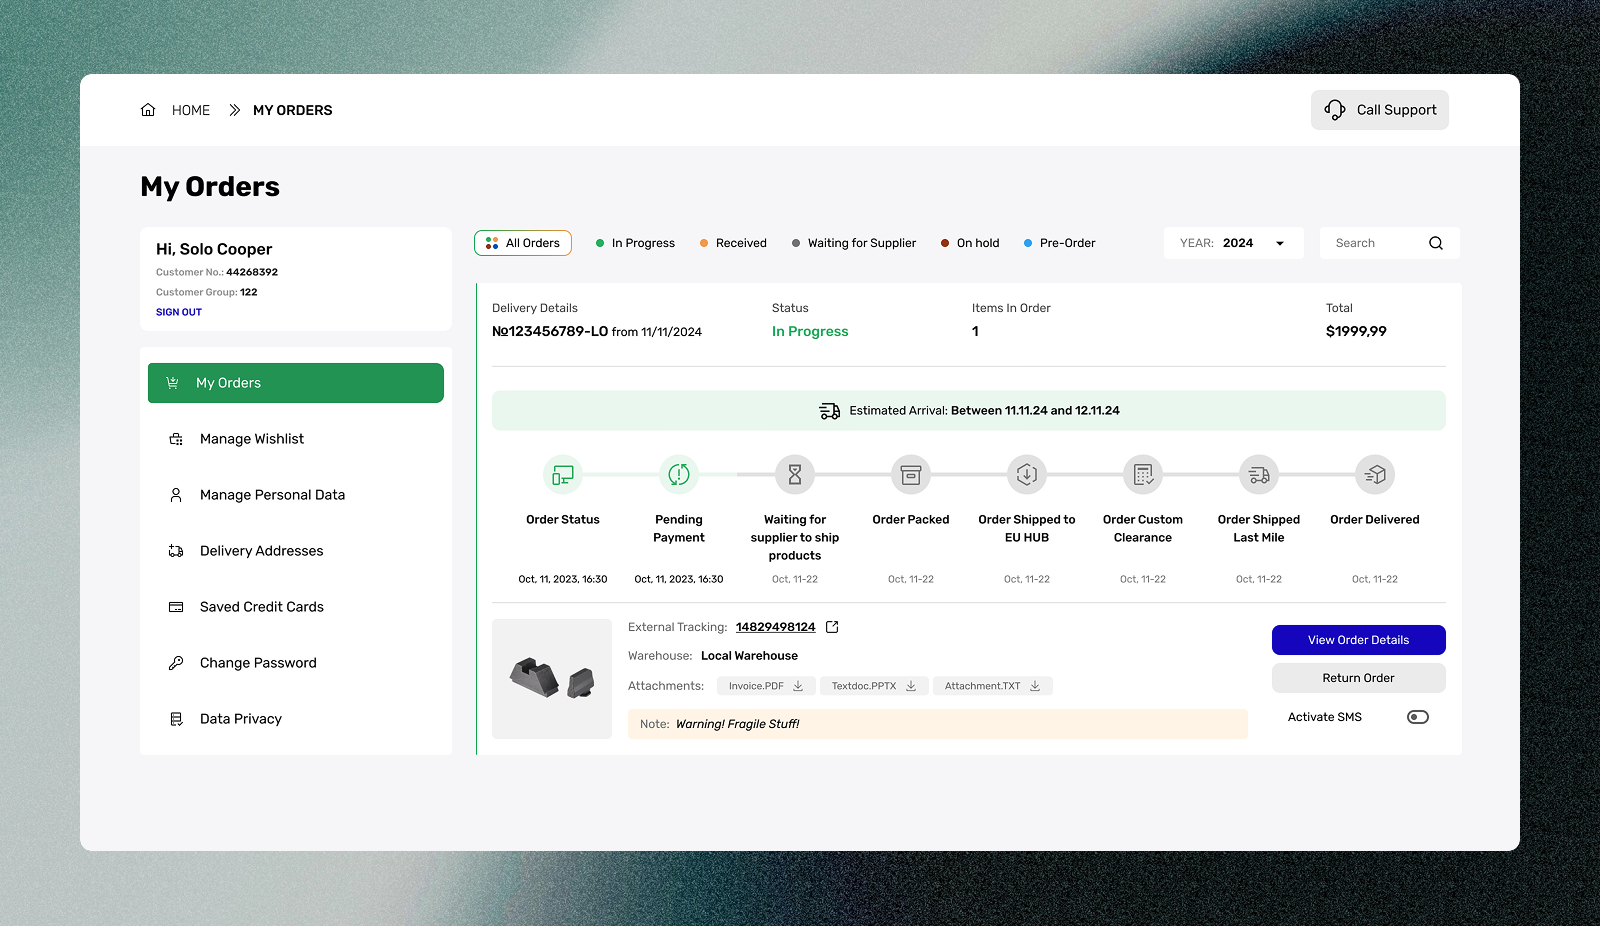Click the Order Delivered package icon
This screenshot has width=1600, height=926.
click(x=1374, y=474)
